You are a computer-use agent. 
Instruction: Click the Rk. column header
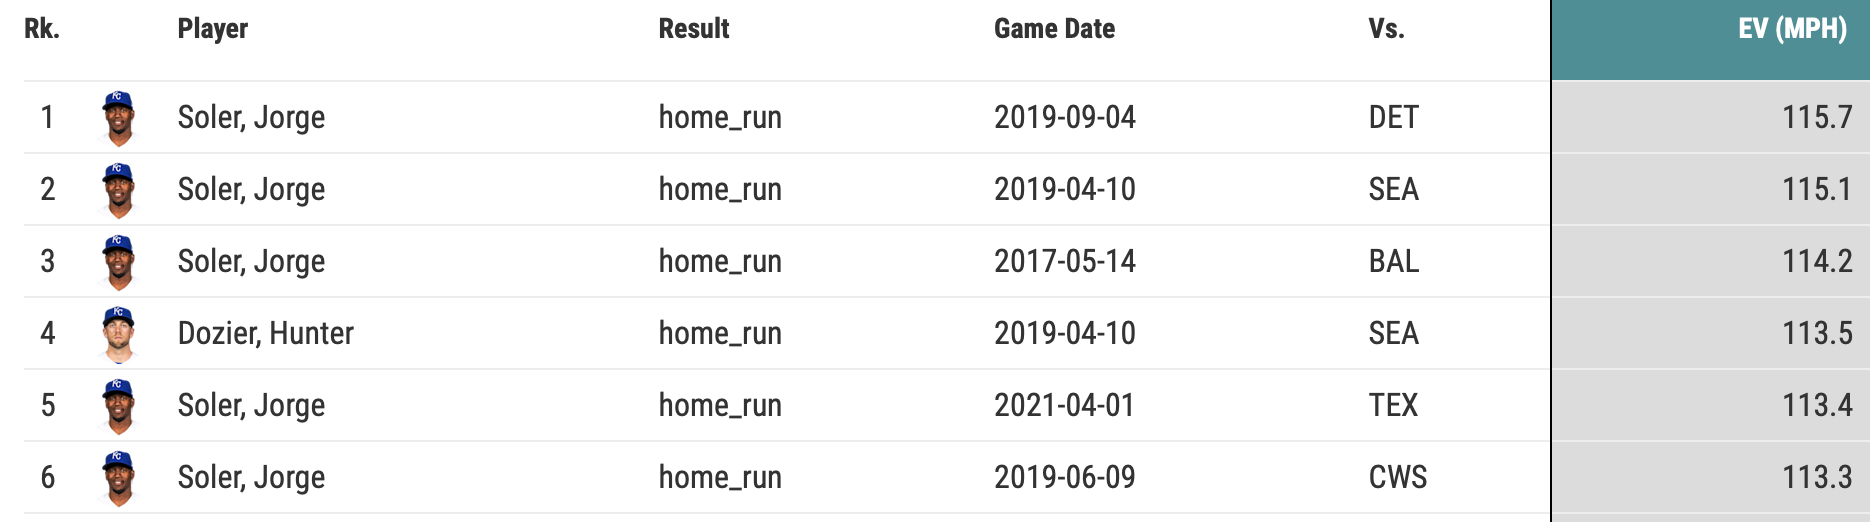coord(42,29)
